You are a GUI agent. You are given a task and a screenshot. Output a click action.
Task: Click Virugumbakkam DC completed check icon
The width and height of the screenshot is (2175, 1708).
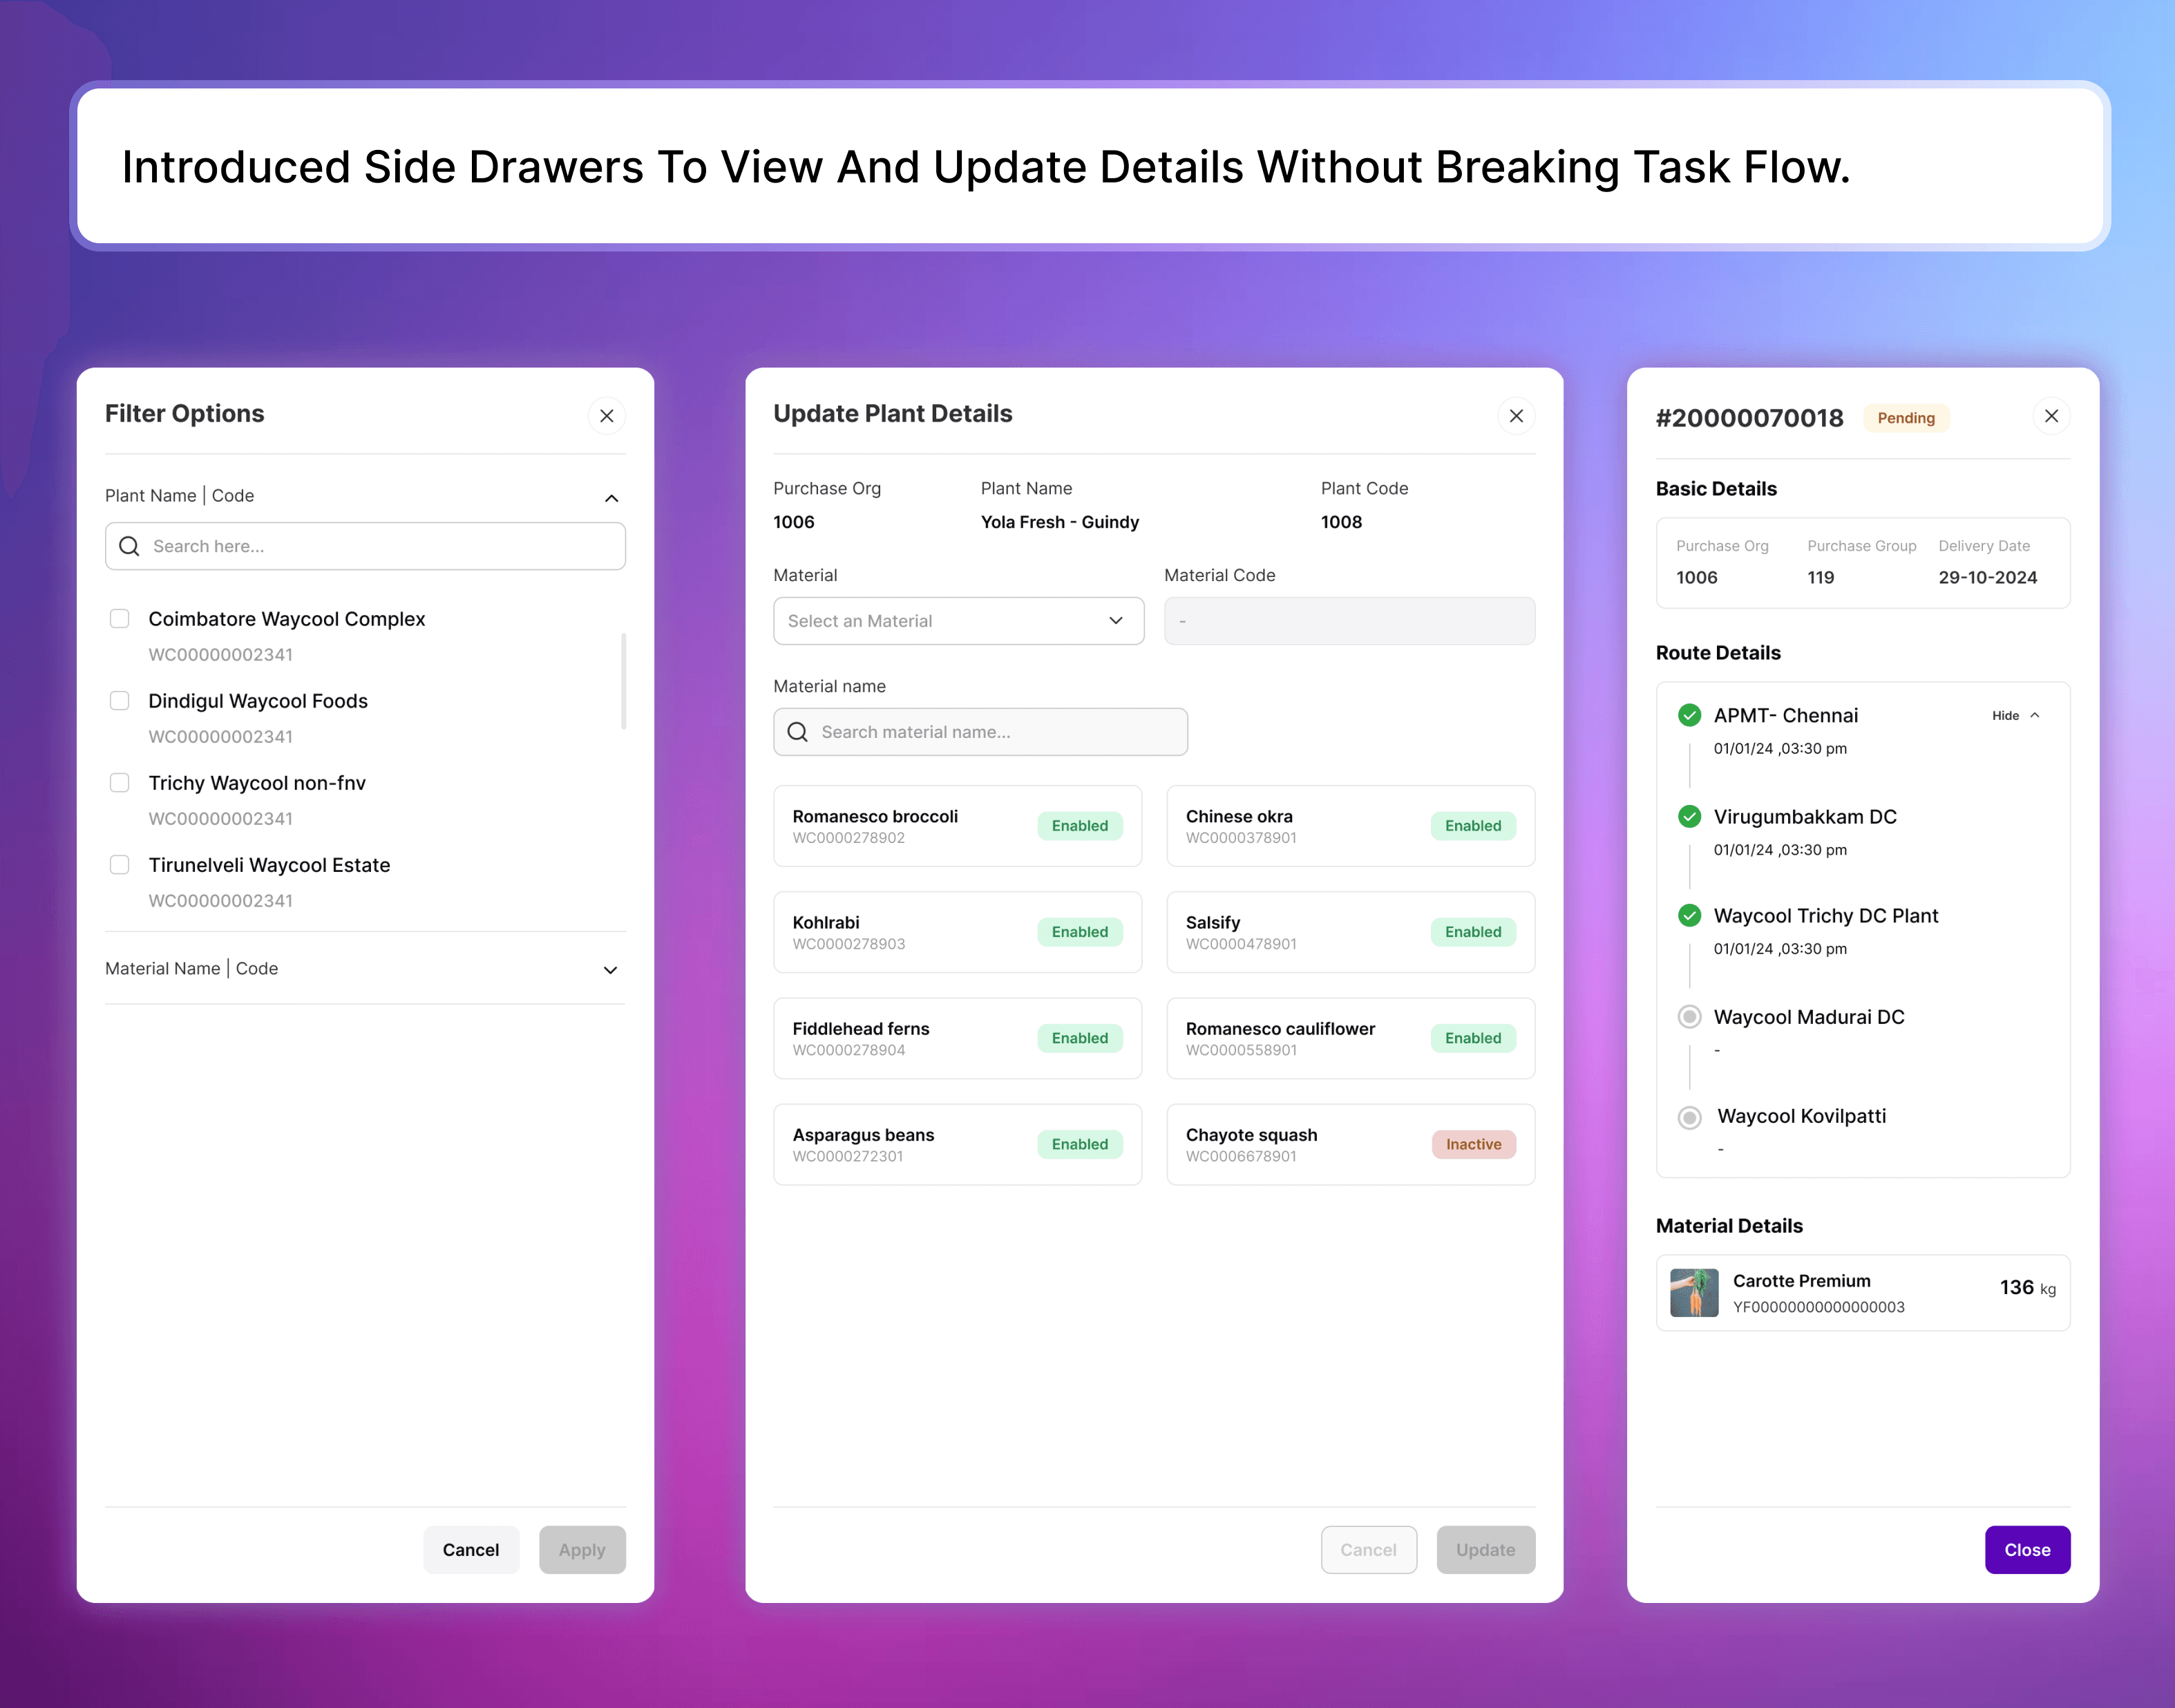click(1689, 816)
